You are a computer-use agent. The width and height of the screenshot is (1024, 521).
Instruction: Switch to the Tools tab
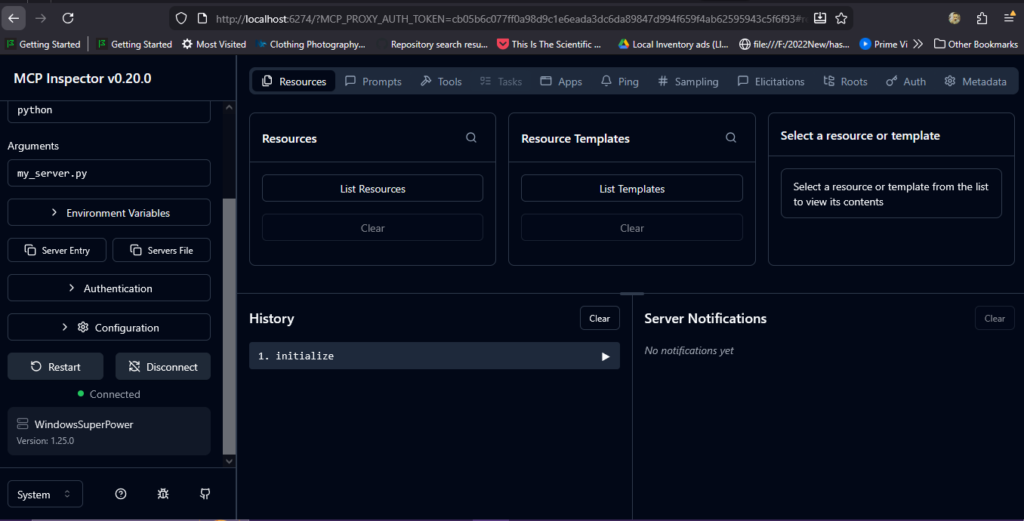tap(441, 81)
